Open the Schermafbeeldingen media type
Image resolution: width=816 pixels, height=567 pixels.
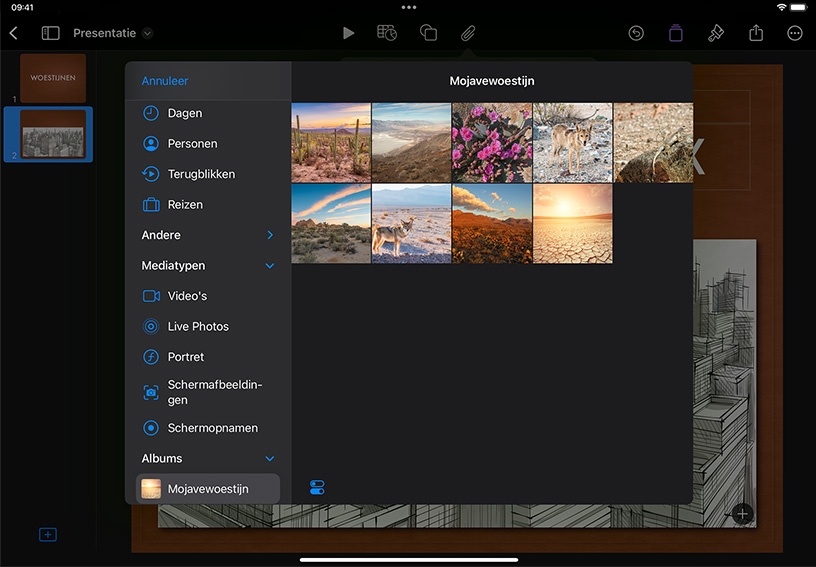[x=208, y=392]
